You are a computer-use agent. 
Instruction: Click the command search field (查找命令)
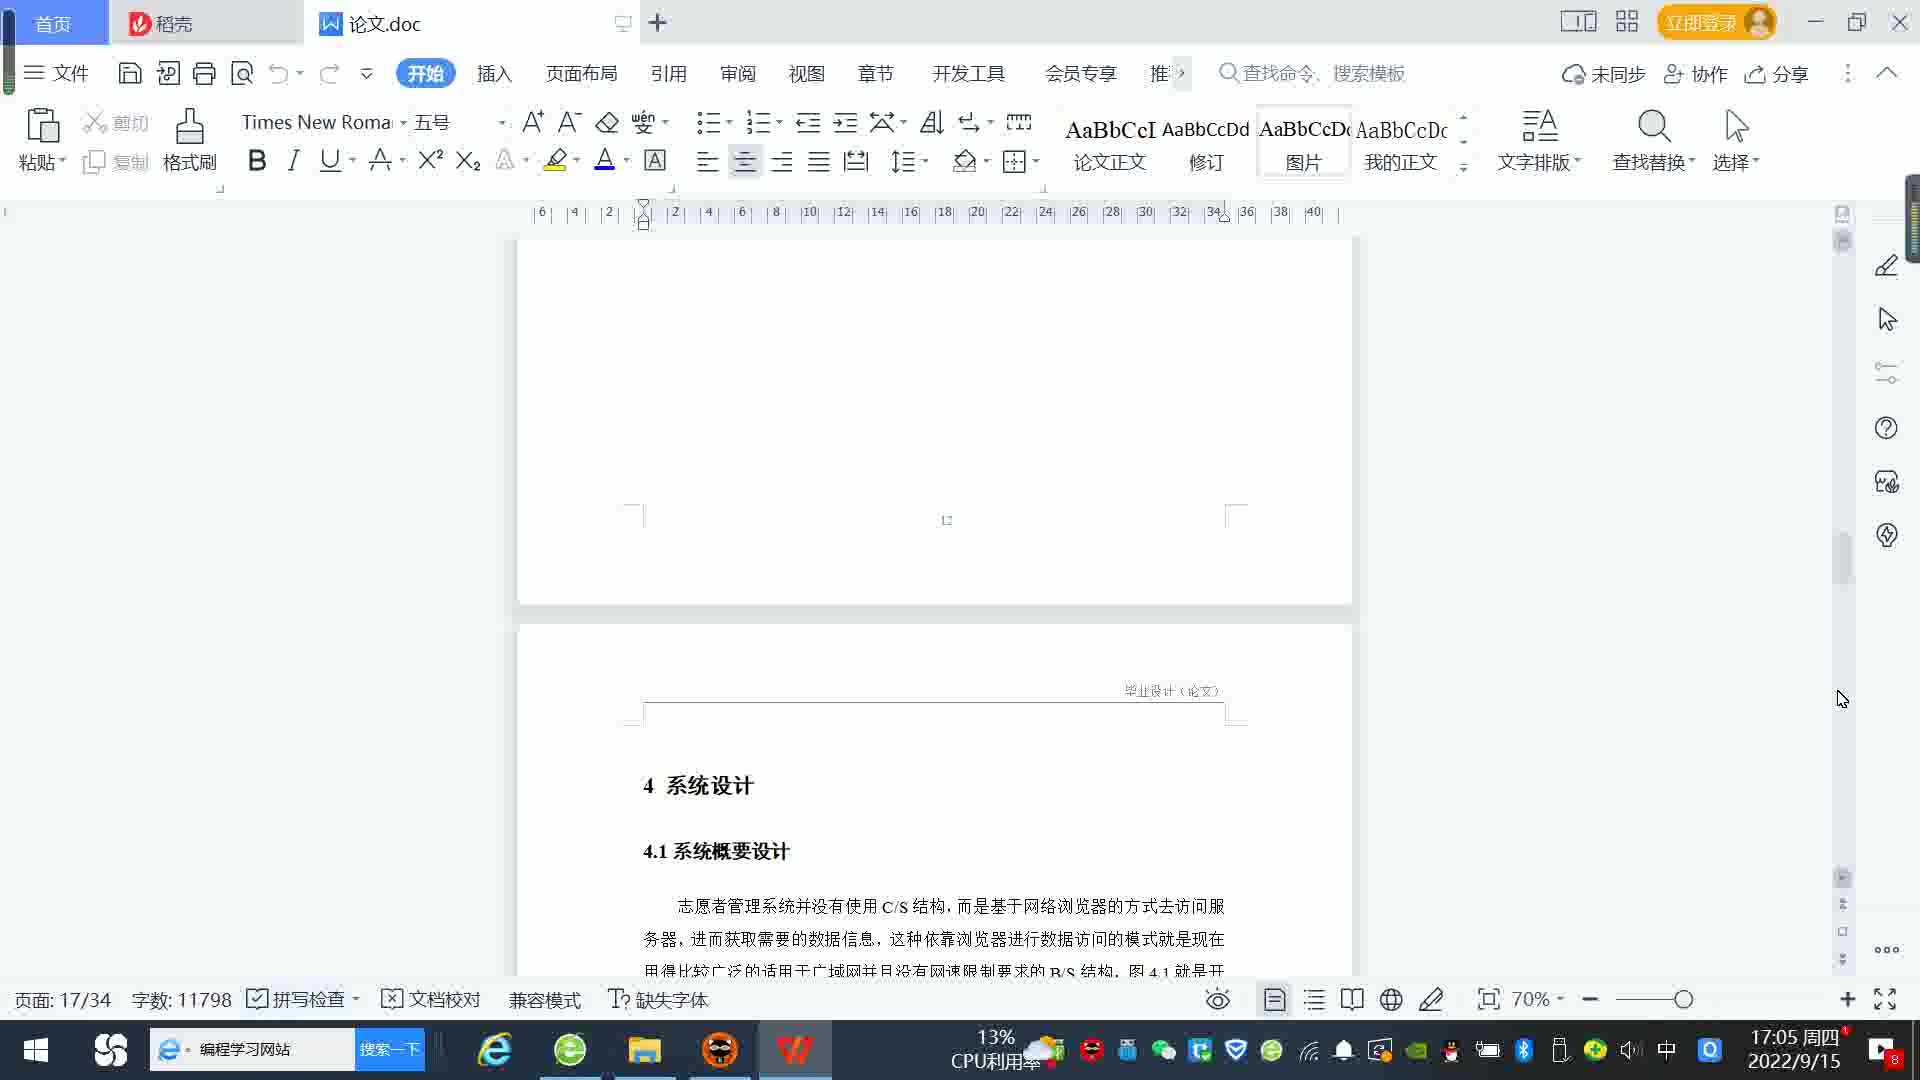point(1320,74)
